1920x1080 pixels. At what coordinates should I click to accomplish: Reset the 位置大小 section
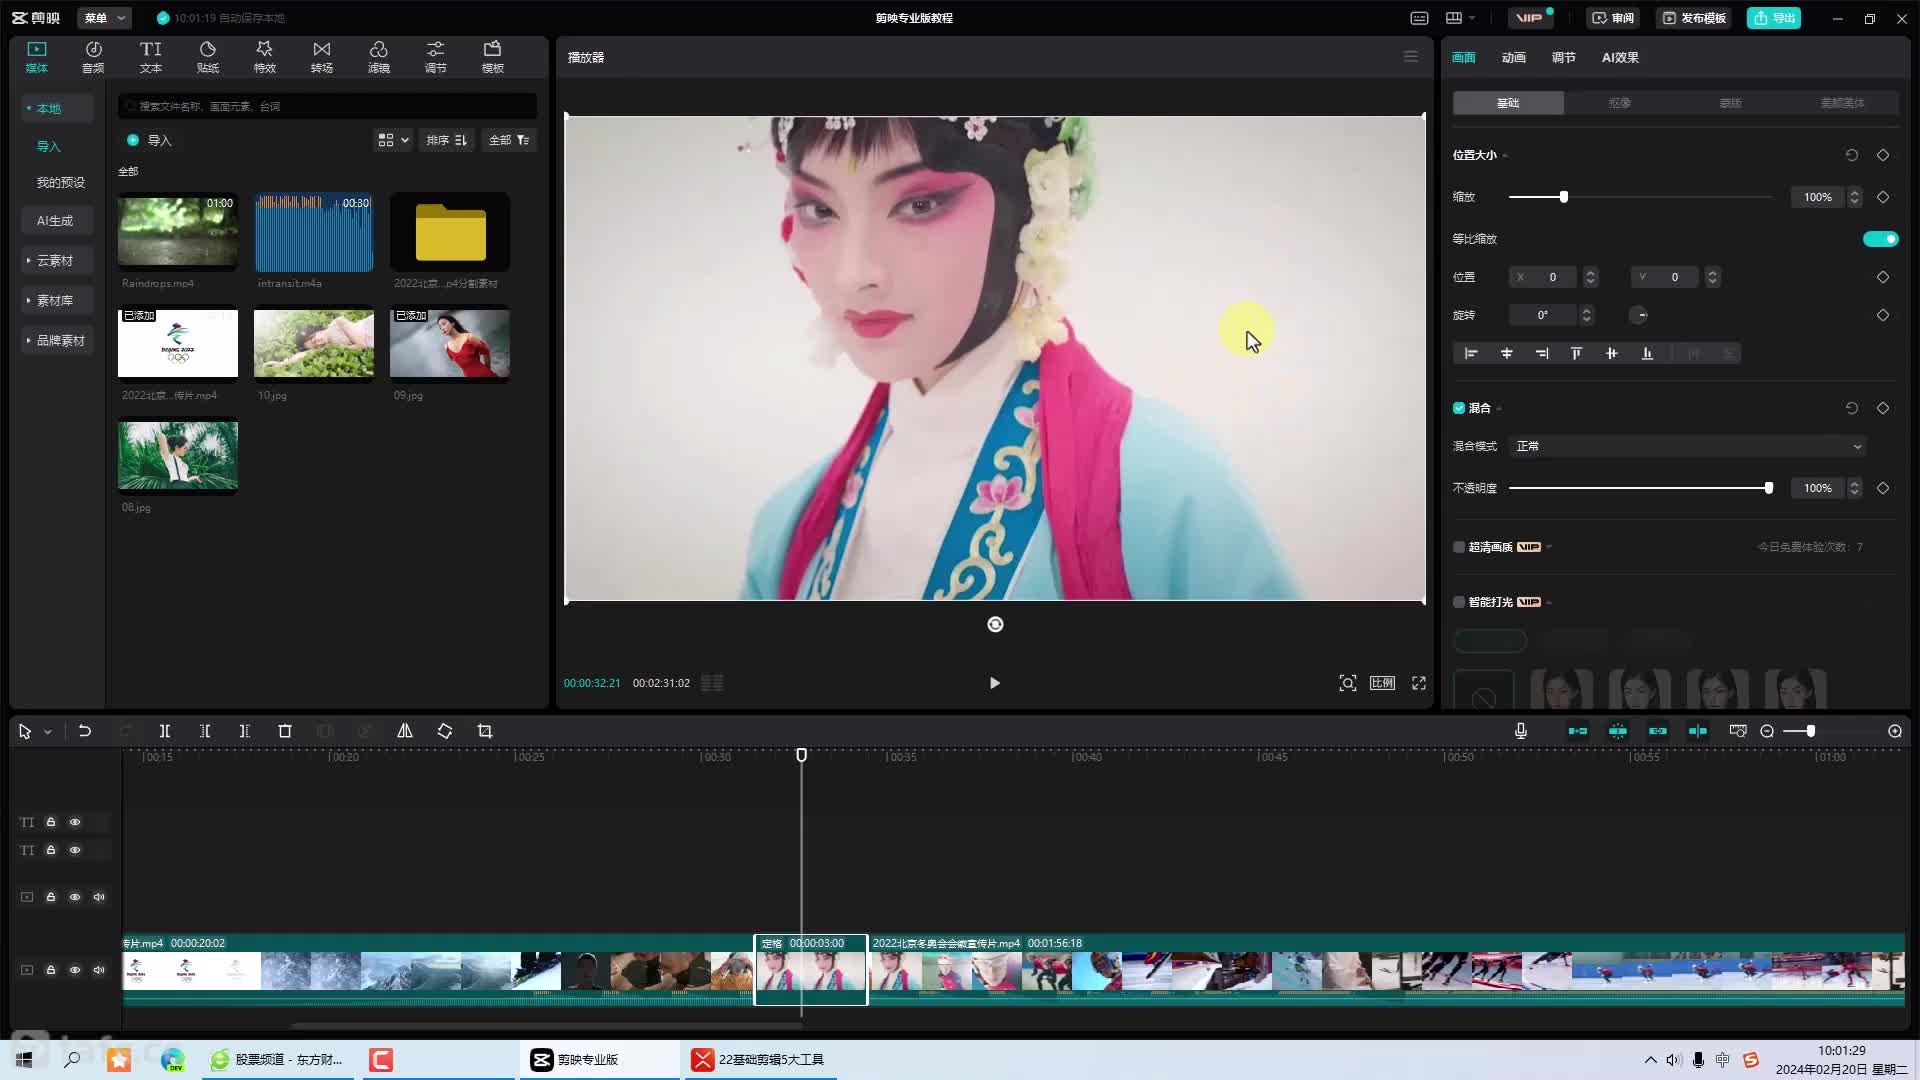(x=1852, y=155)
